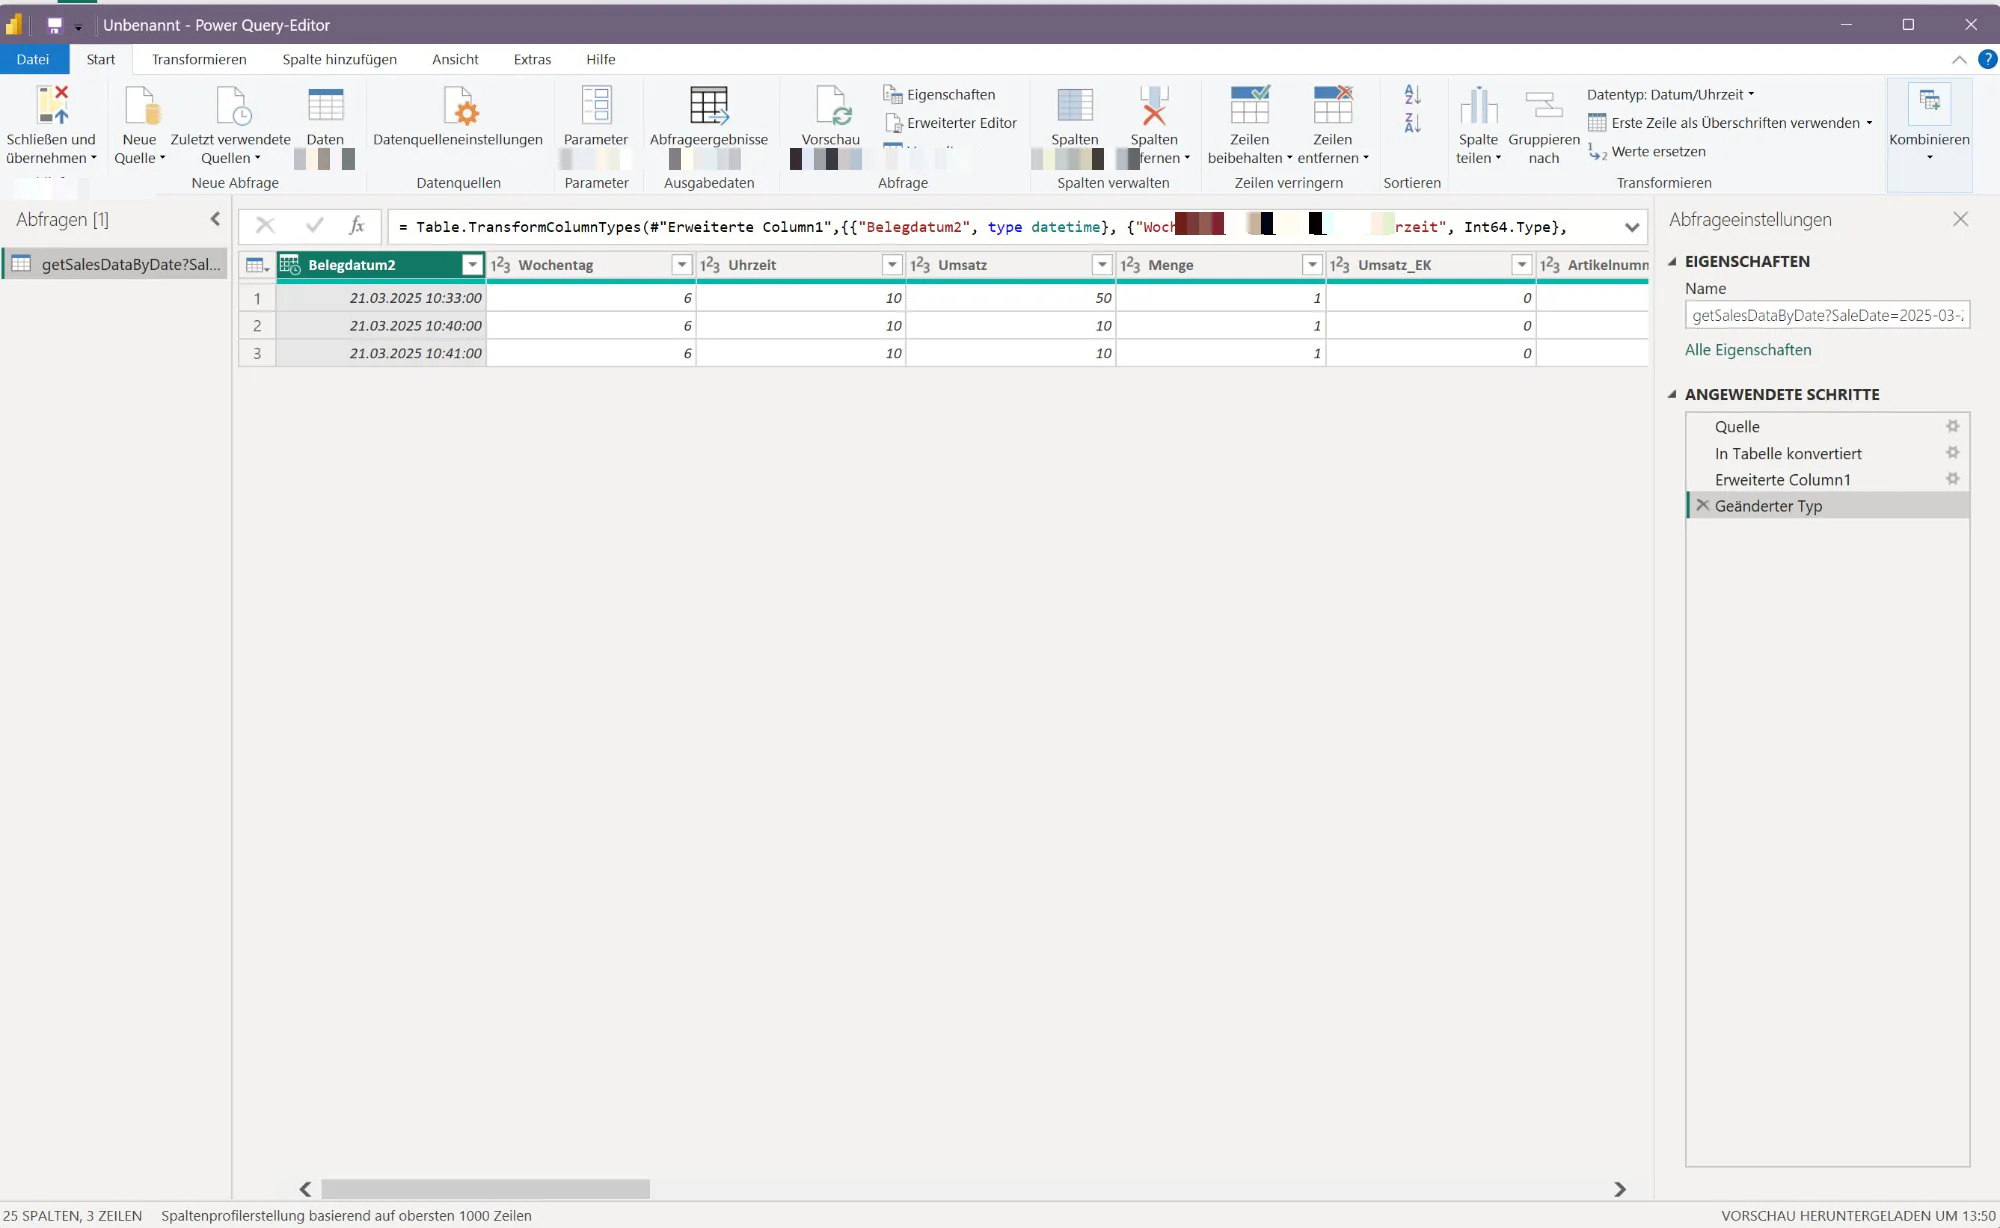This screenshot has height=1228, width=2000.
Task: Click Zeilen beibehalten icon
Action: pos(1250,105)
